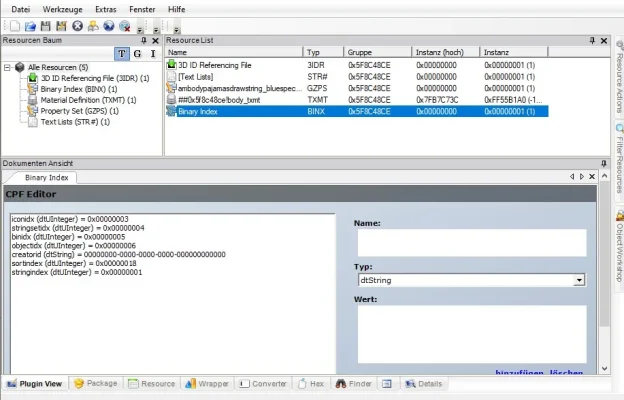Close the package with the circled X icon

pos(77,26)
